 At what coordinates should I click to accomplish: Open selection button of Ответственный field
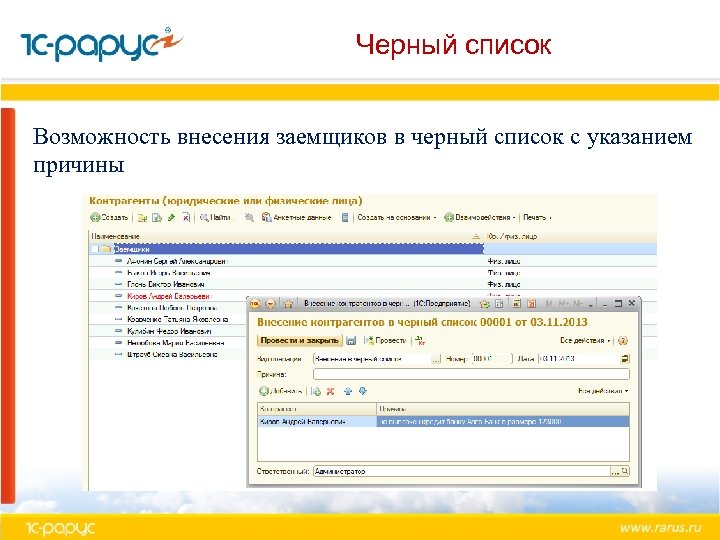point(615,472)
